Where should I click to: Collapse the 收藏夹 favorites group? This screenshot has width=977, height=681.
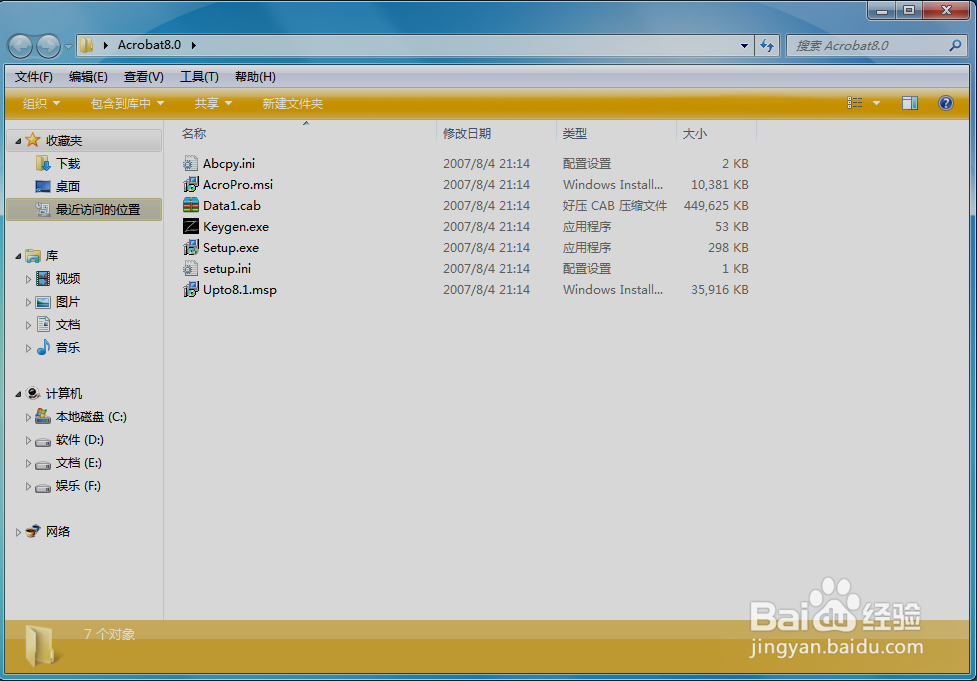(18, 141)
